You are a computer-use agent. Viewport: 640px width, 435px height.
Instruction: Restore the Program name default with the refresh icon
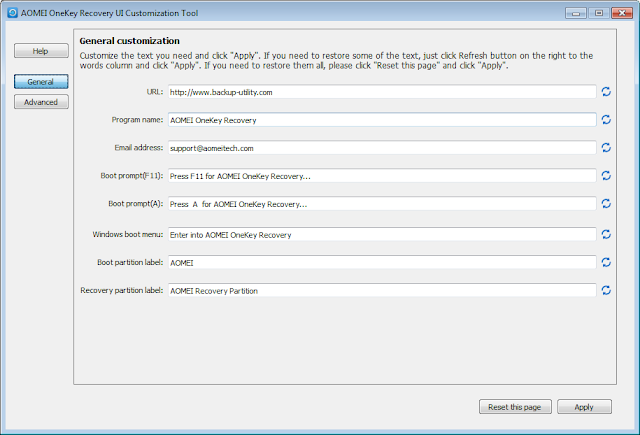click(606, 120)
